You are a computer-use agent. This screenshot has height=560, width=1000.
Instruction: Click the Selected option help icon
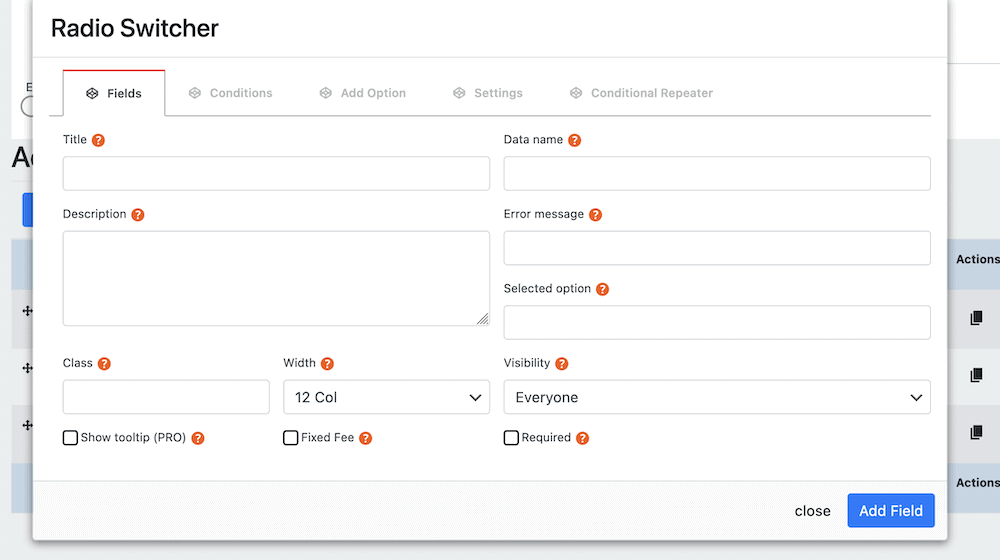pos(602,289)
